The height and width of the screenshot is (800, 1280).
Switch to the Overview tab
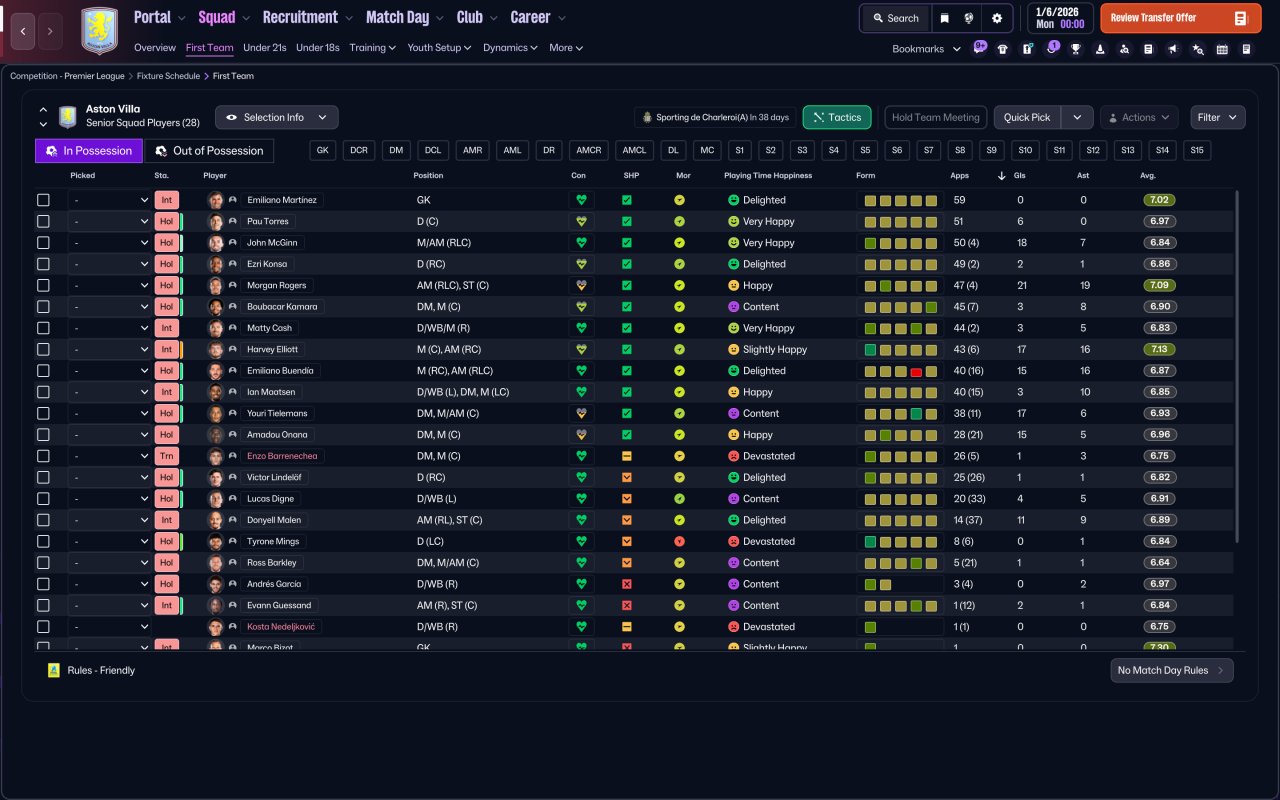(x=155, y=47)
